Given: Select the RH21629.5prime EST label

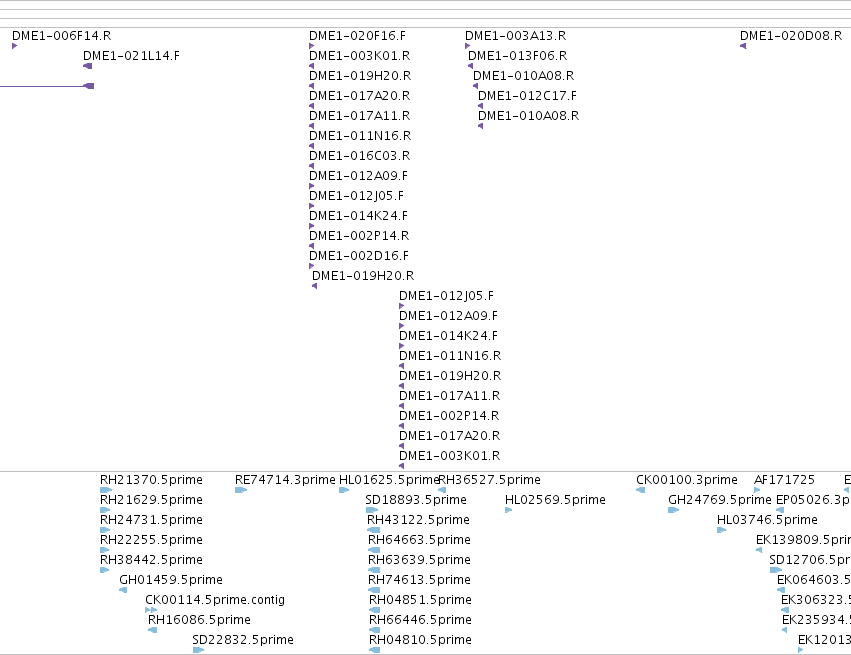Looking at the screenshot, I should pos(151,500).
